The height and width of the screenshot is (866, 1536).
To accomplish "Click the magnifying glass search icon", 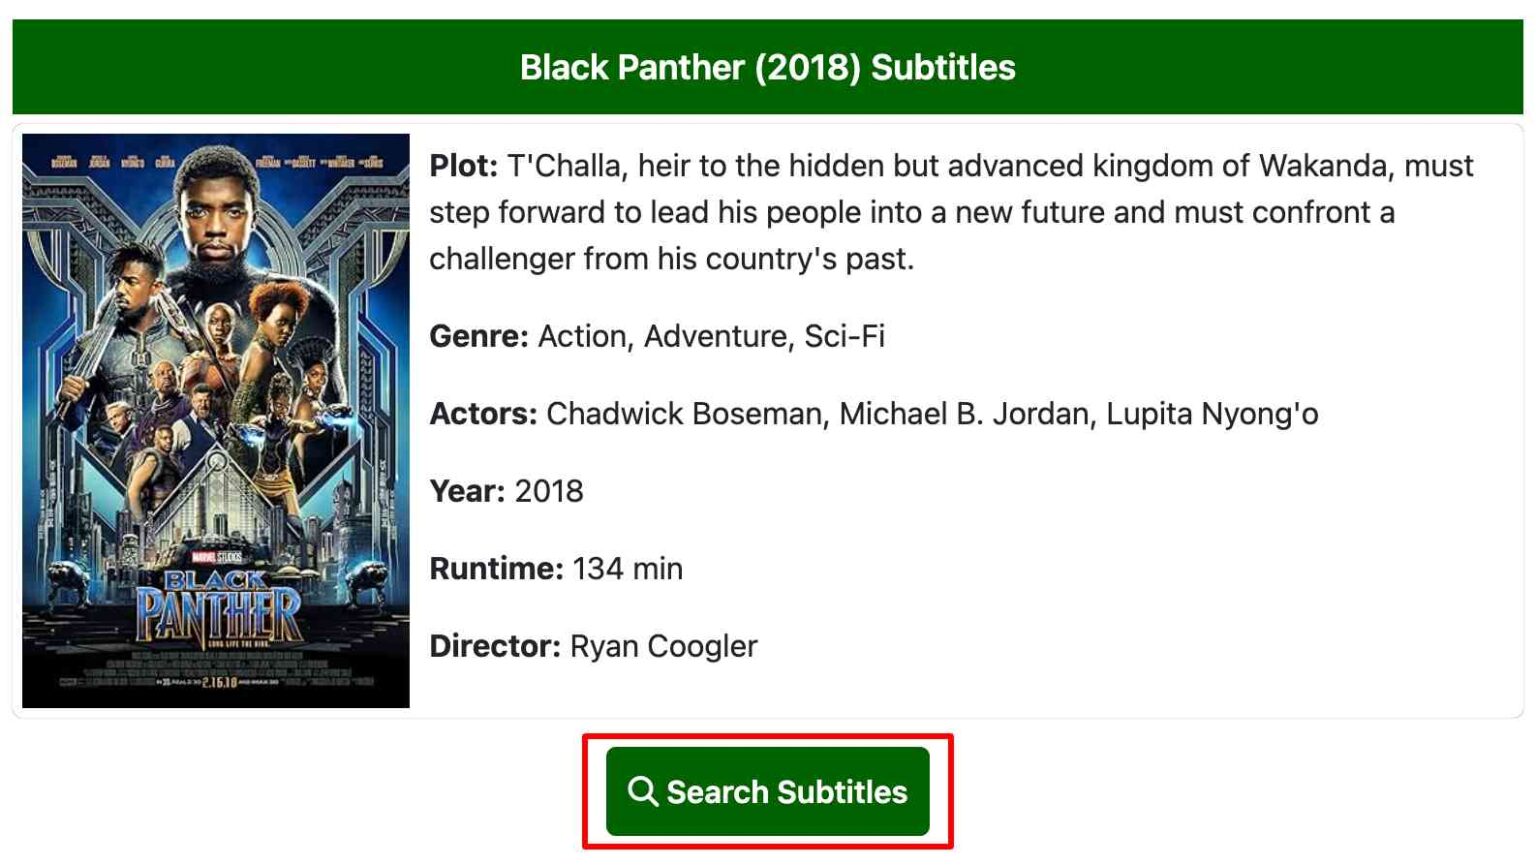I will [x=642, y=791].
